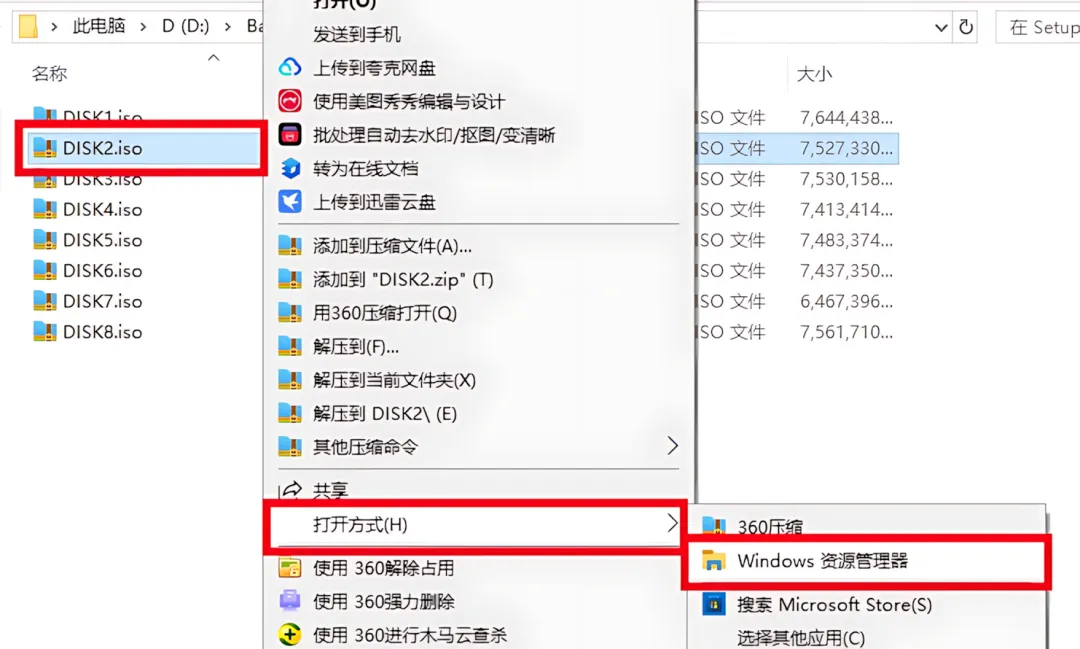
Task: Expand the 其他压缩命令 submenu arrow
Action: pyautogui.click(x=672, y=446)
